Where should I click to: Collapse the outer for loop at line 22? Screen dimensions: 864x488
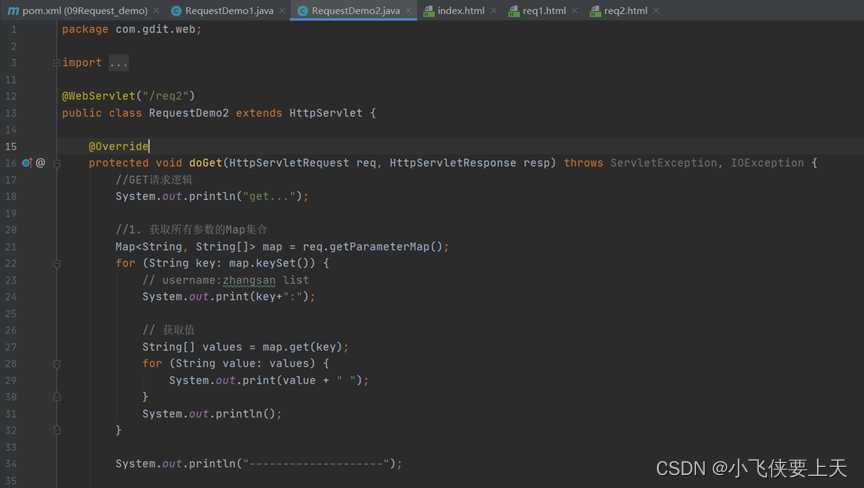[x=57, y=264]
